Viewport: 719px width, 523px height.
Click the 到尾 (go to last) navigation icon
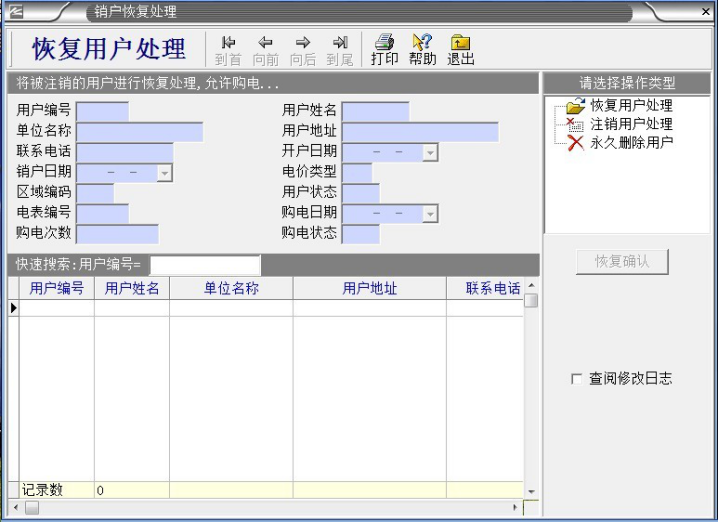(340, 42)
